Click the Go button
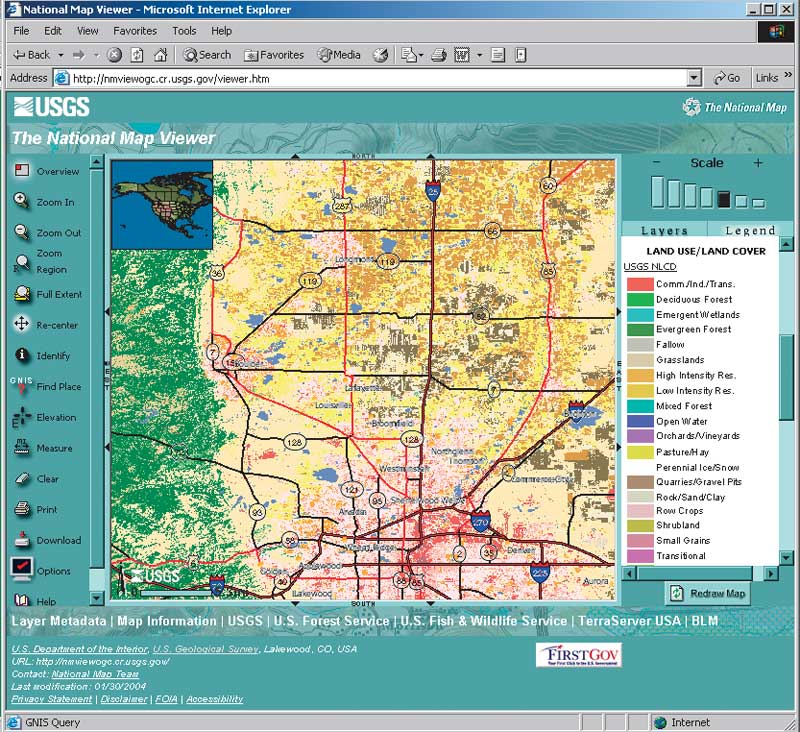The width and height of the screenshot is (800, 732). 727,78
